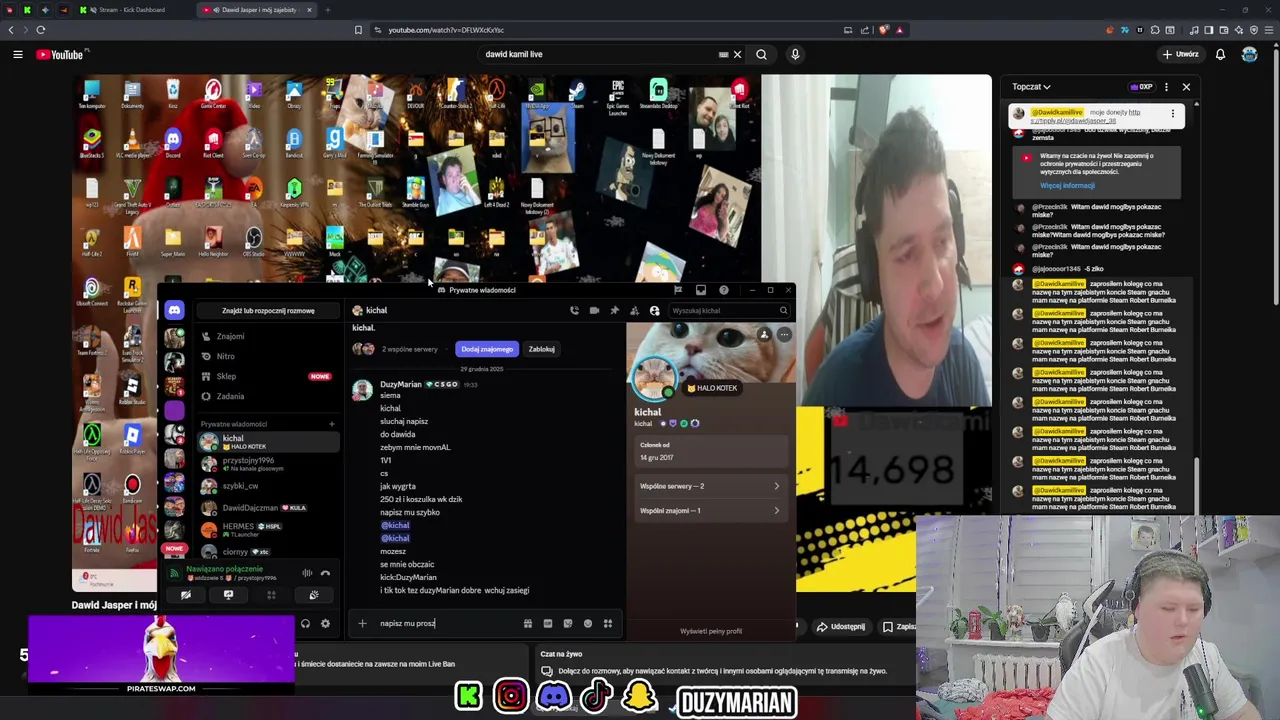Image resolution: width=1280 pixels, height=720 pixels.
Task: Open the YouTube hamburger guide menu
Action: (18, 54)
